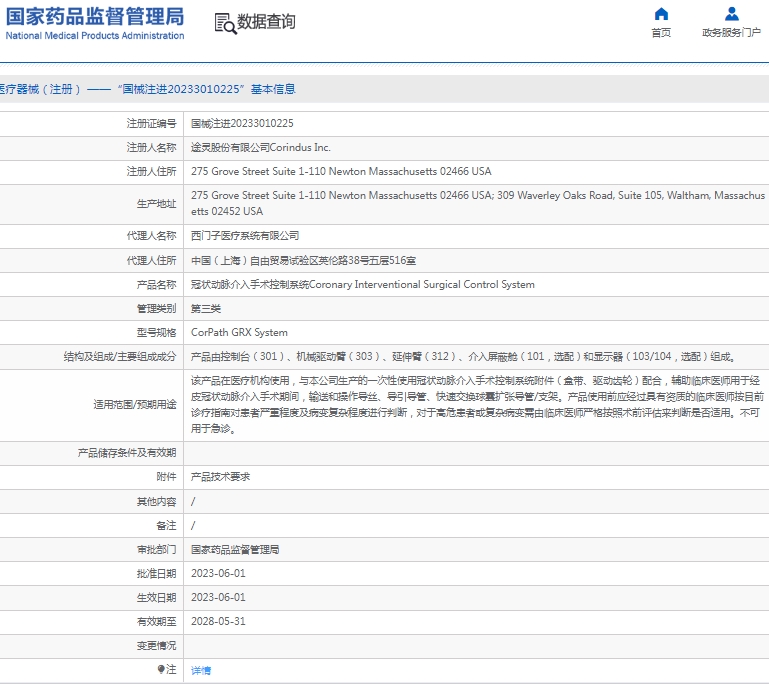Viewport: 769px width, 684px height.
Task: Select model value CorPath GRX System
Action: 239,332
